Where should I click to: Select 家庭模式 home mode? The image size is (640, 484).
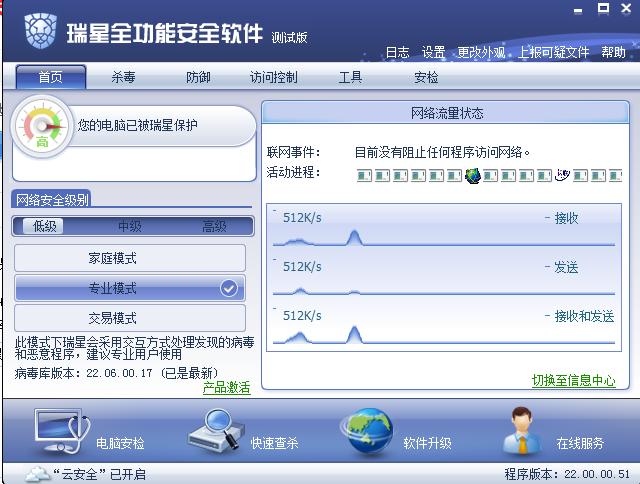[130, 258]
